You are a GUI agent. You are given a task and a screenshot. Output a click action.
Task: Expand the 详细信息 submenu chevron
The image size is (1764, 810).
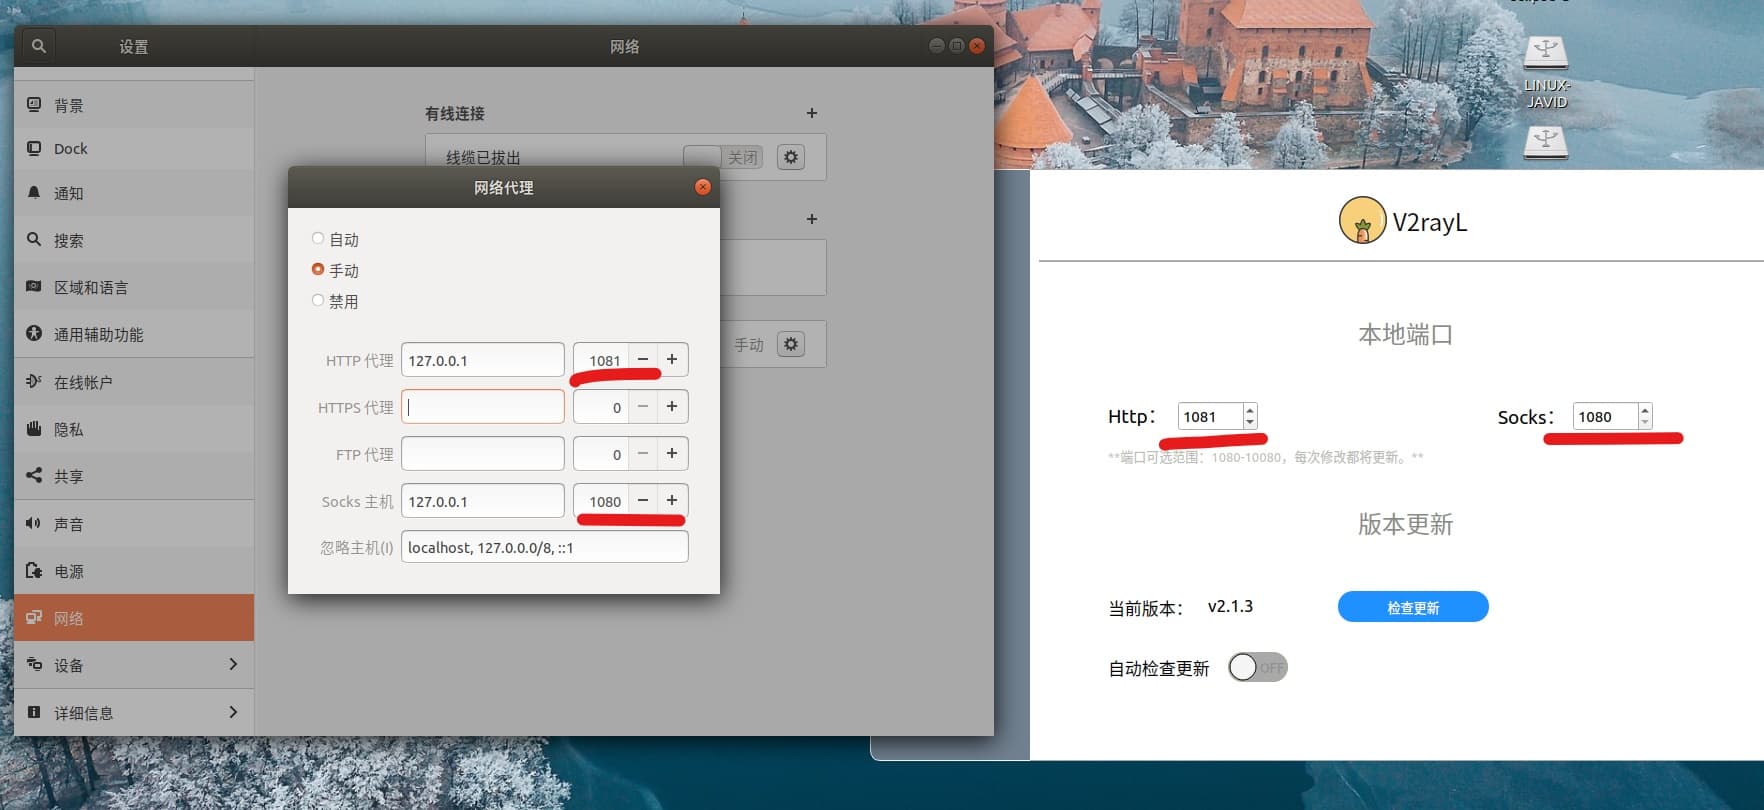[233, 712]
